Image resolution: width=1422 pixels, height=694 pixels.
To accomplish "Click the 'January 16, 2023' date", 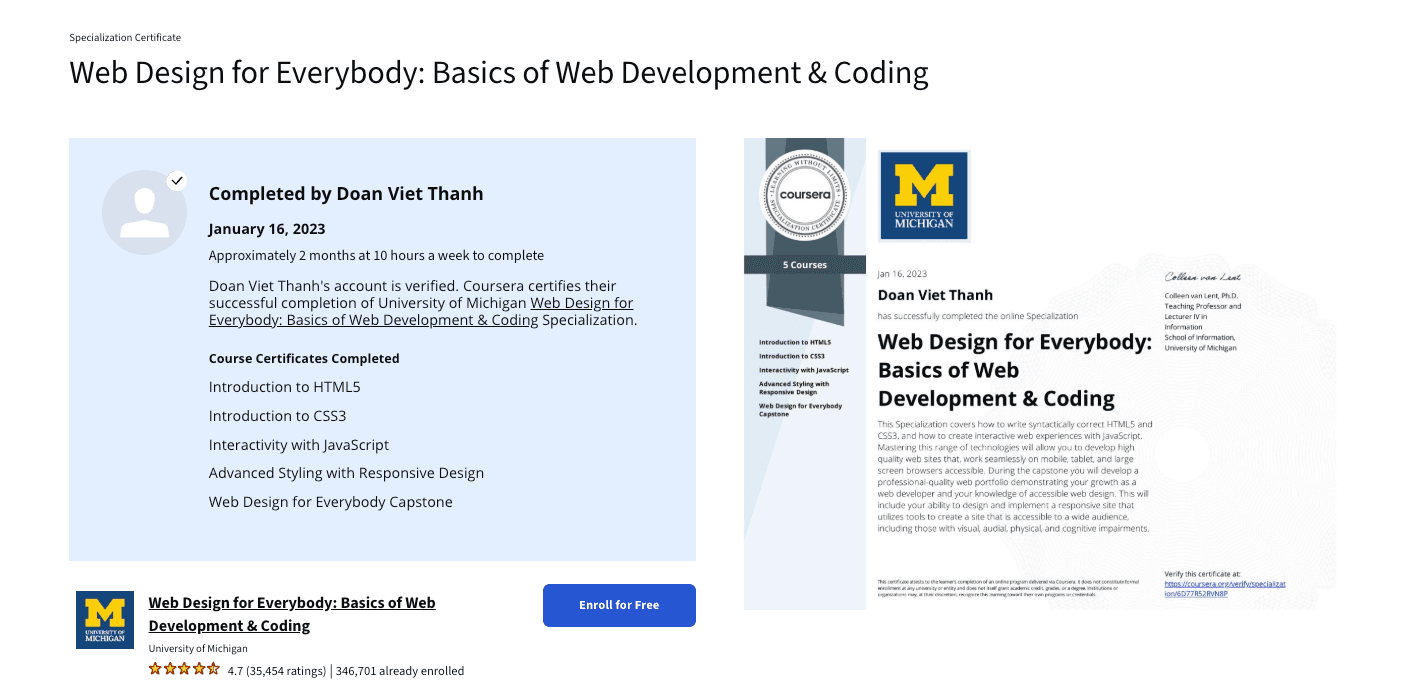I will pyautogui.click(x=267, y=229).
